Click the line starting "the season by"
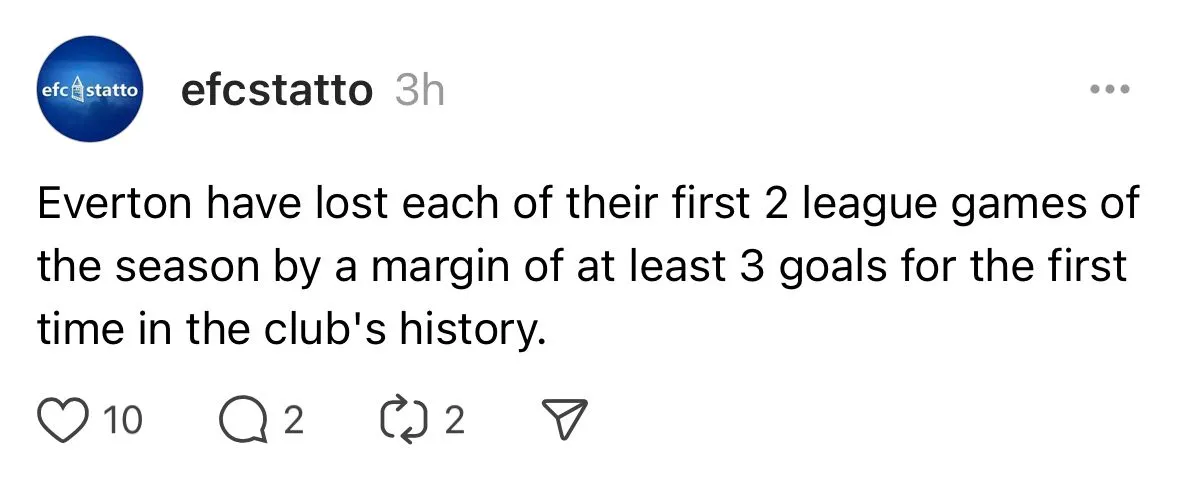 [x=582, y=267]
